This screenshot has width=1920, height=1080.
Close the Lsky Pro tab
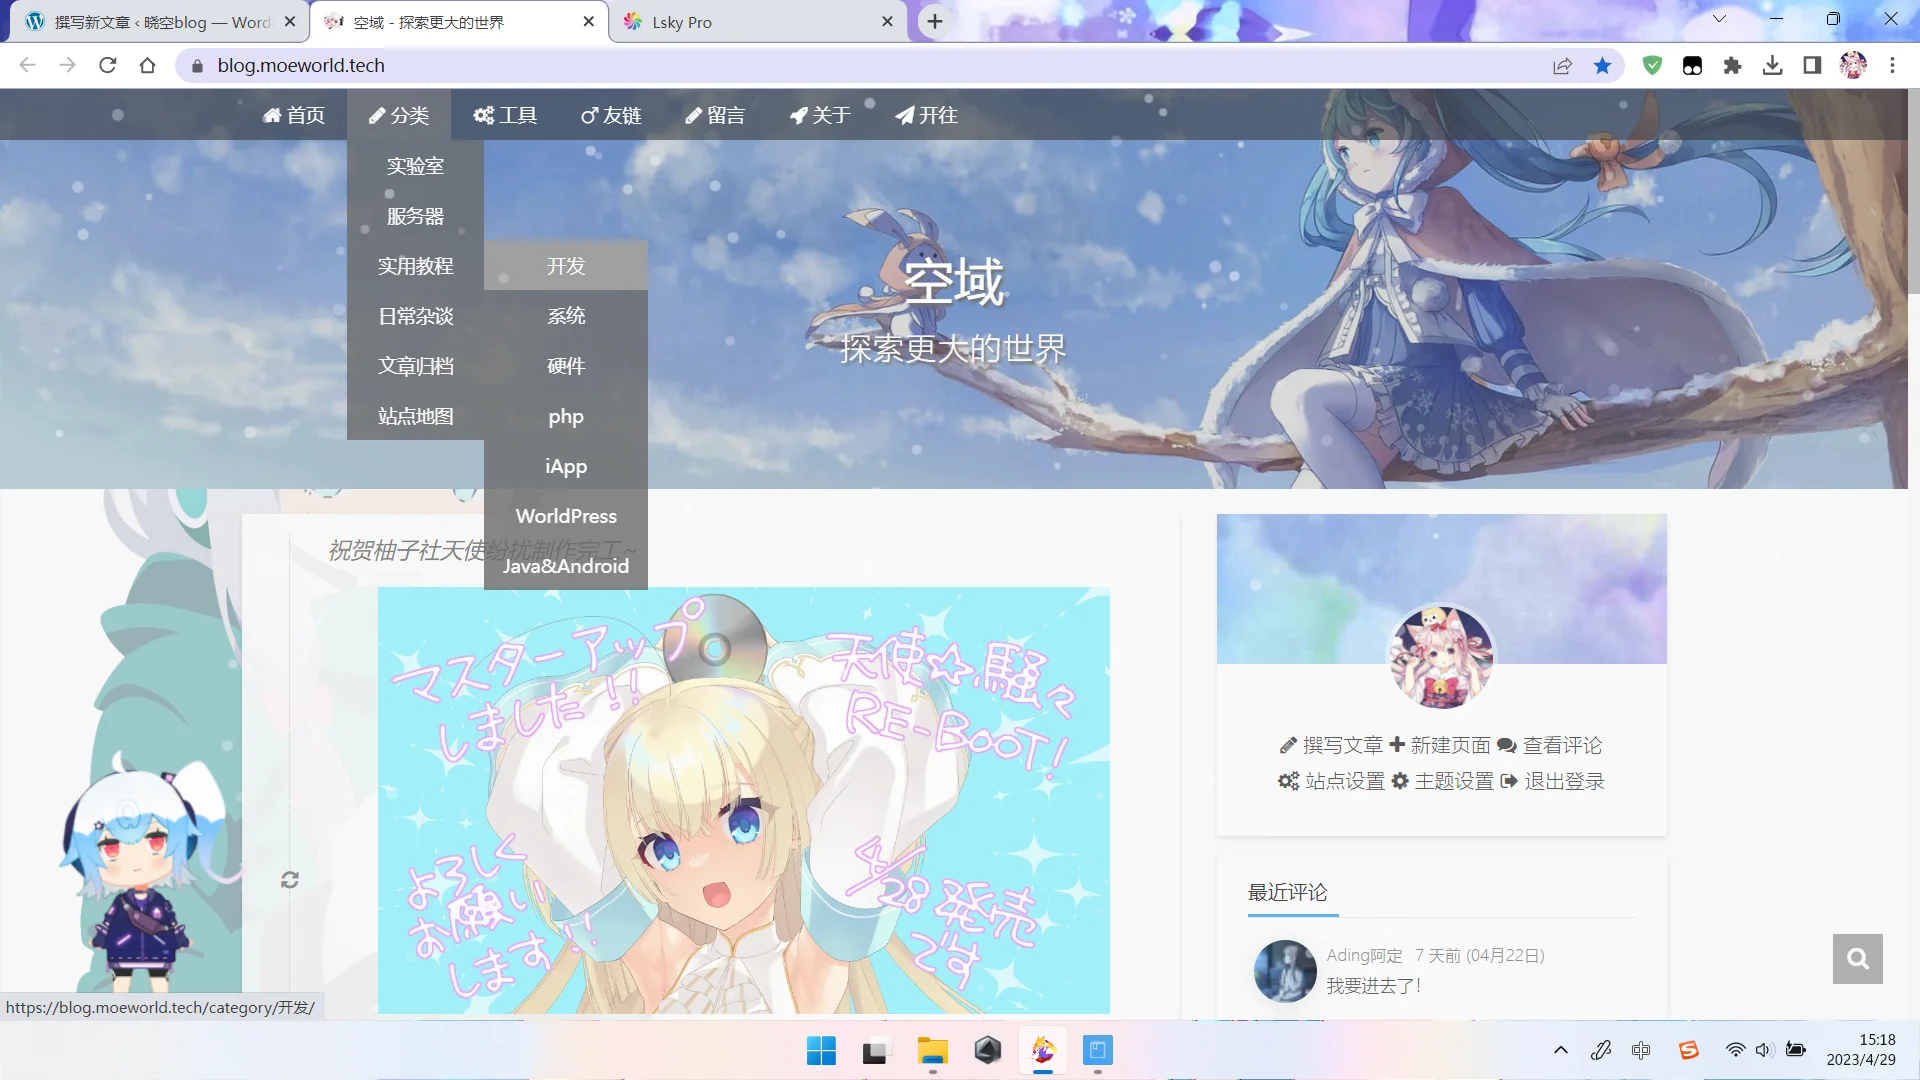[x=887, y=21]
